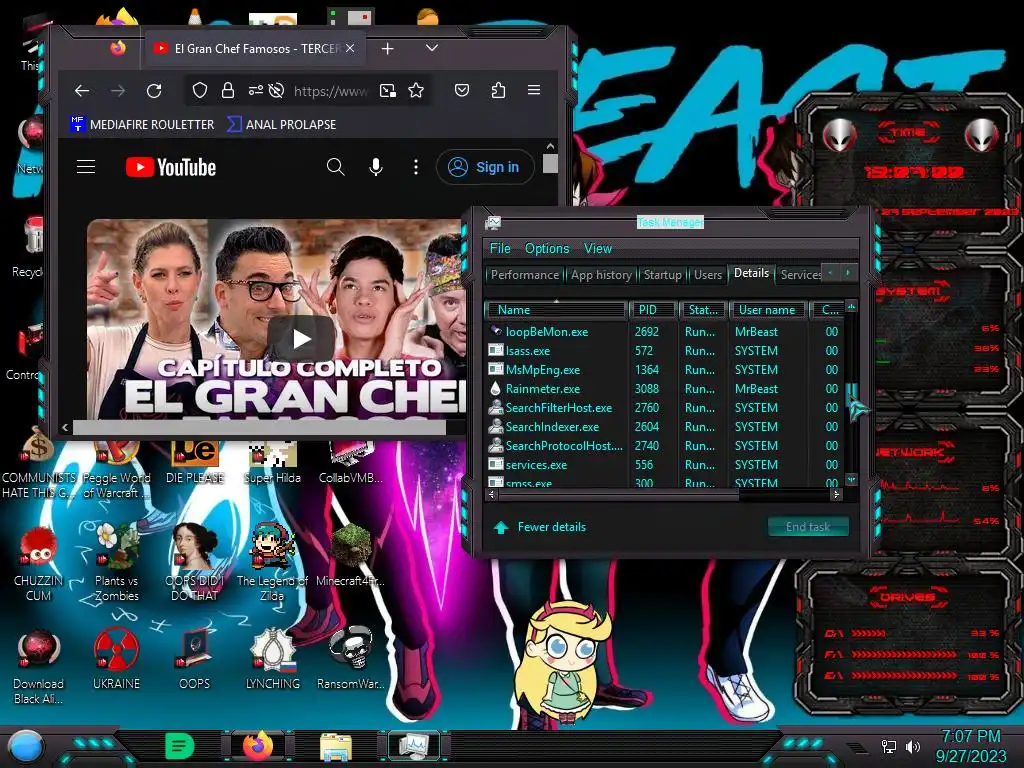Reload the current Firefox page
This screenshot has width=1024, height=768.
154,91
